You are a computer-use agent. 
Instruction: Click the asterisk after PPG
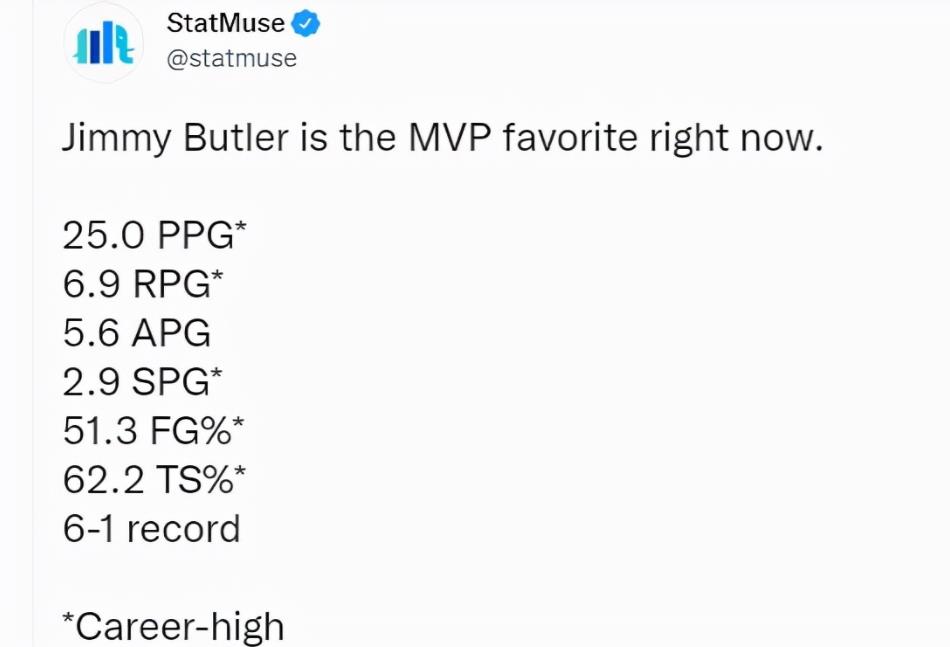pos(241,227)
